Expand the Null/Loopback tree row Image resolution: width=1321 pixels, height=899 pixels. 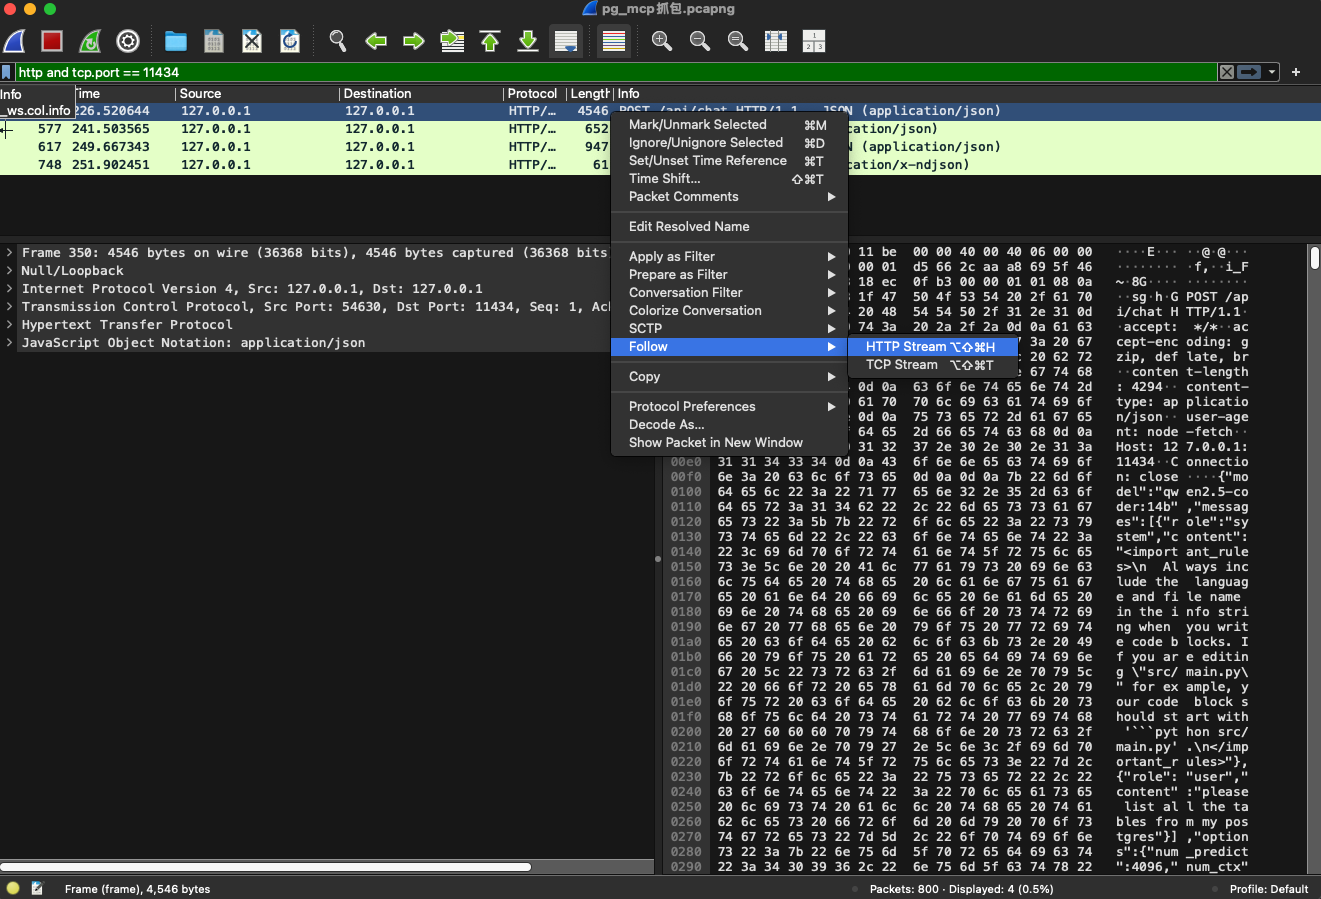pos(10,271)
